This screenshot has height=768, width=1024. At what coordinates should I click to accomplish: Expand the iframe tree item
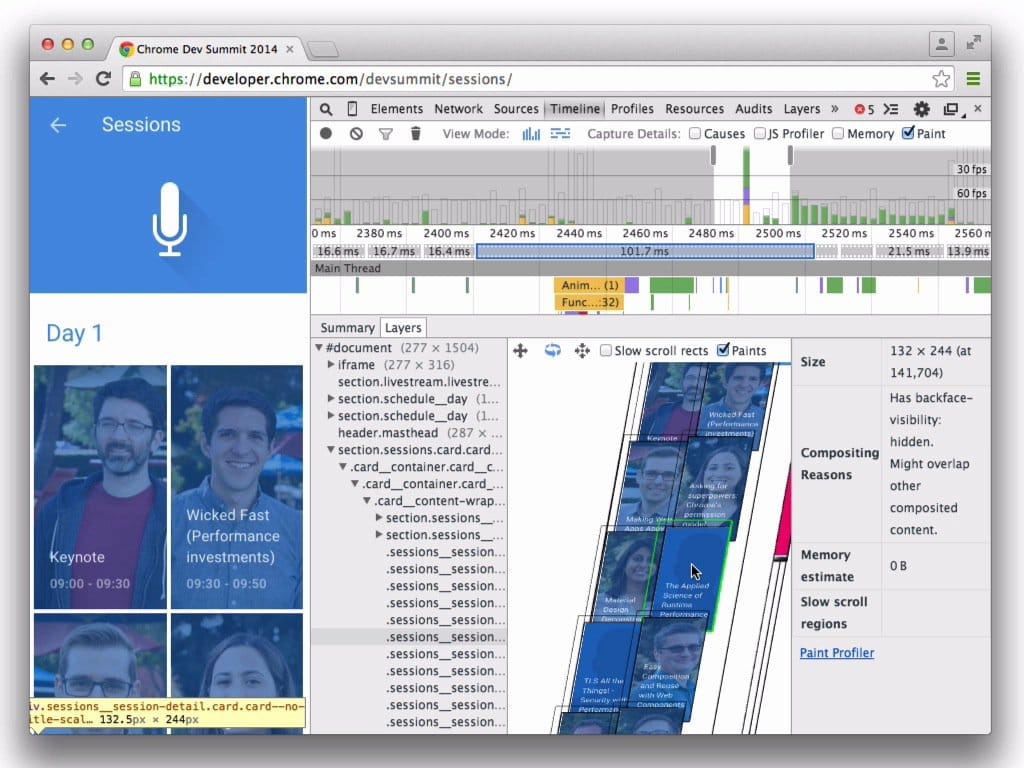tap(331, 365)
